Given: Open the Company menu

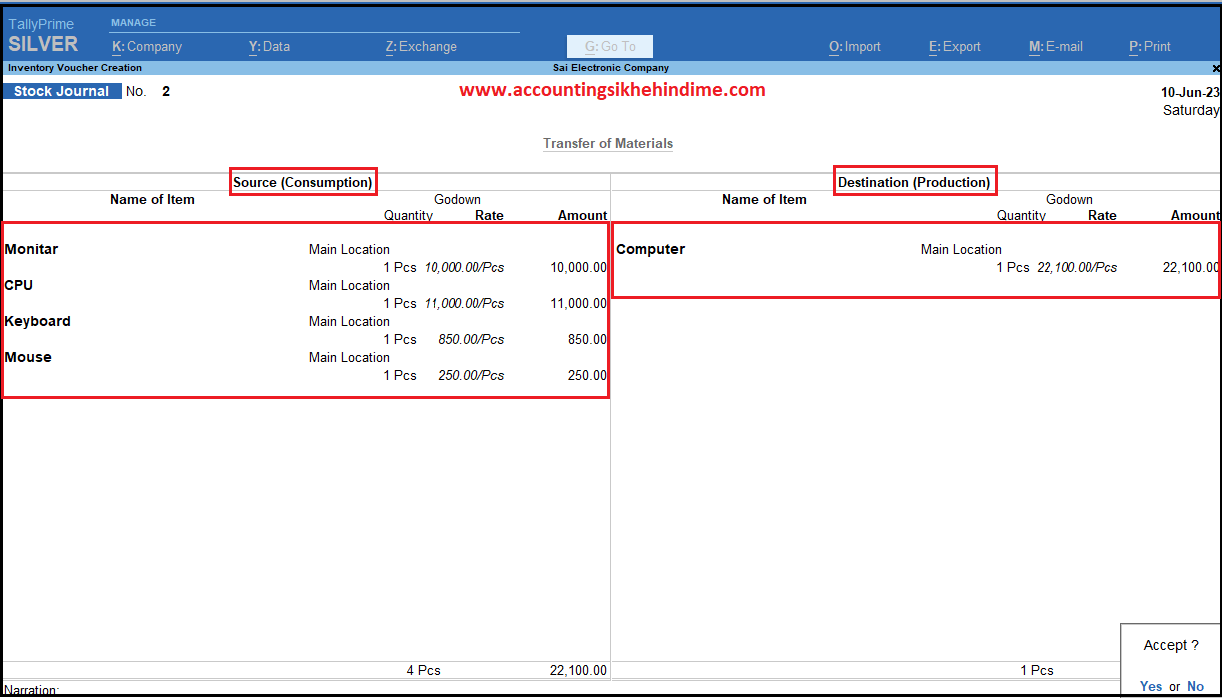Looking at the screenshot, I should click(147, 46).
